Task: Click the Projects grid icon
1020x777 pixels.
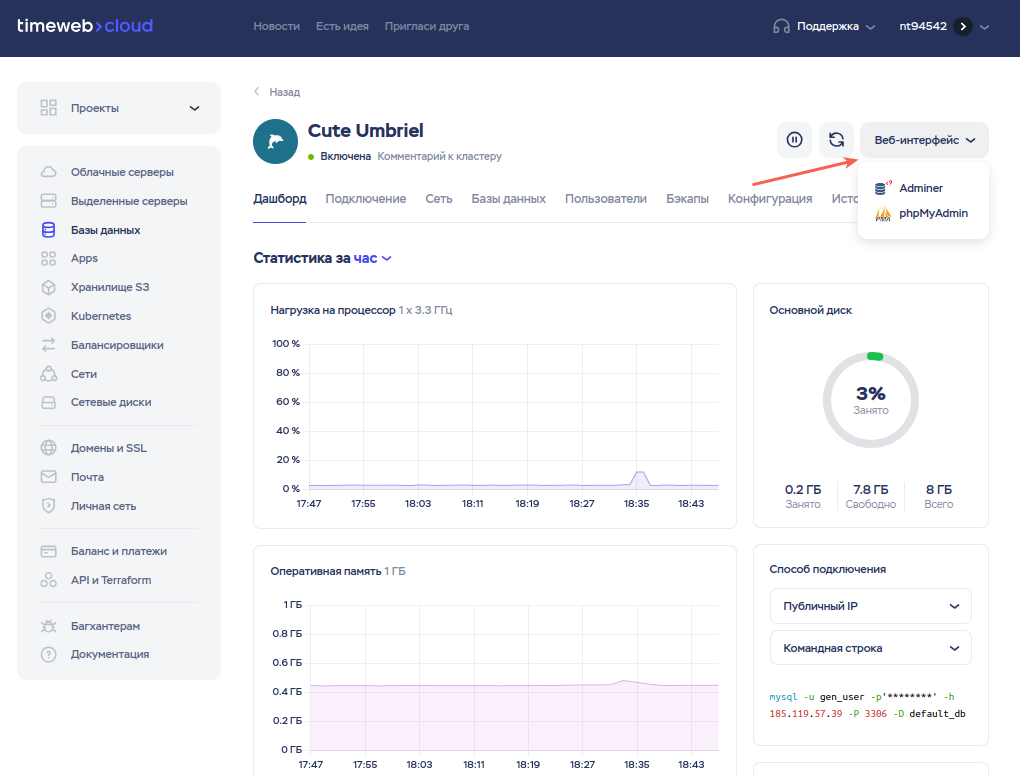Action: pyautogui.click(x=48, y=107)
